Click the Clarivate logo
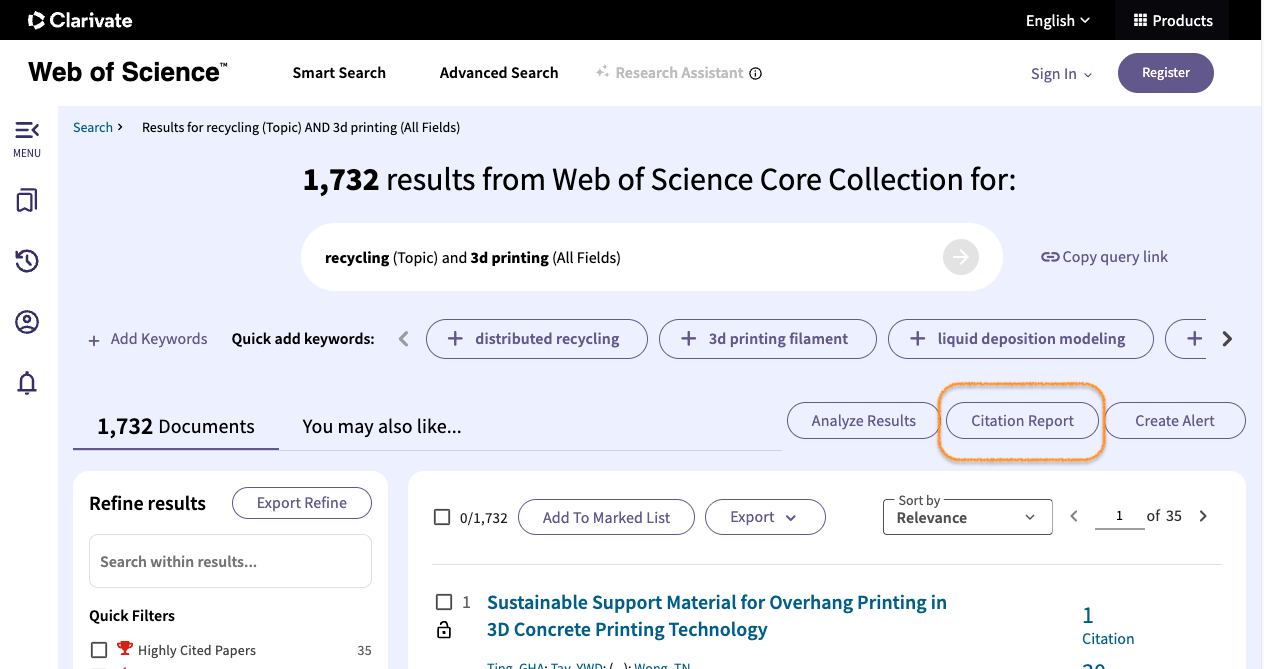This screenshot has height=669, width=1264. [x=80, y=20]
